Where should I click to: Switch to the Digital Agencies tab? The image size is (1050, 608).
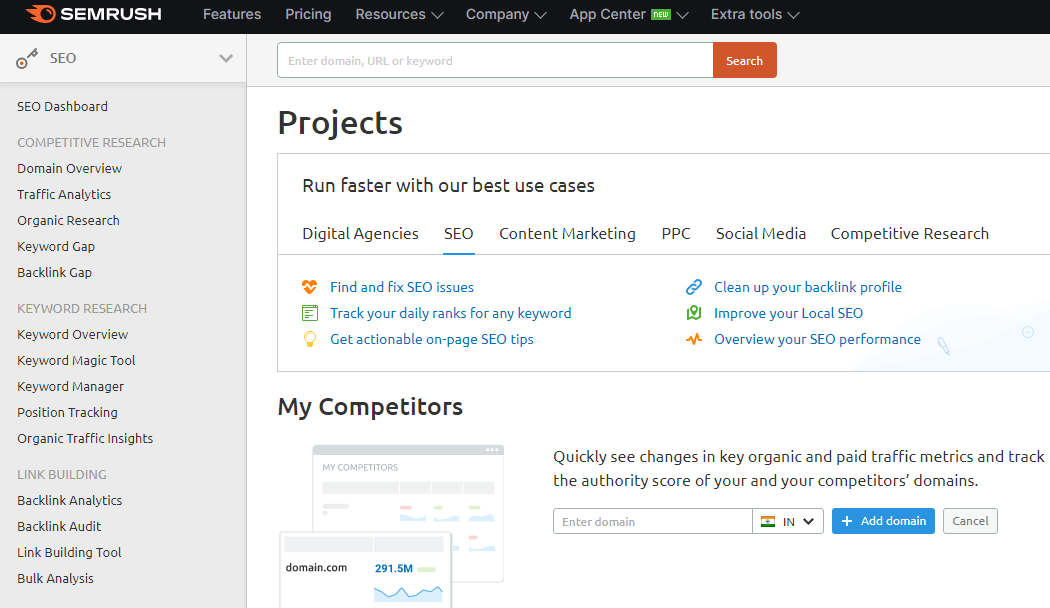coord(360,234)
